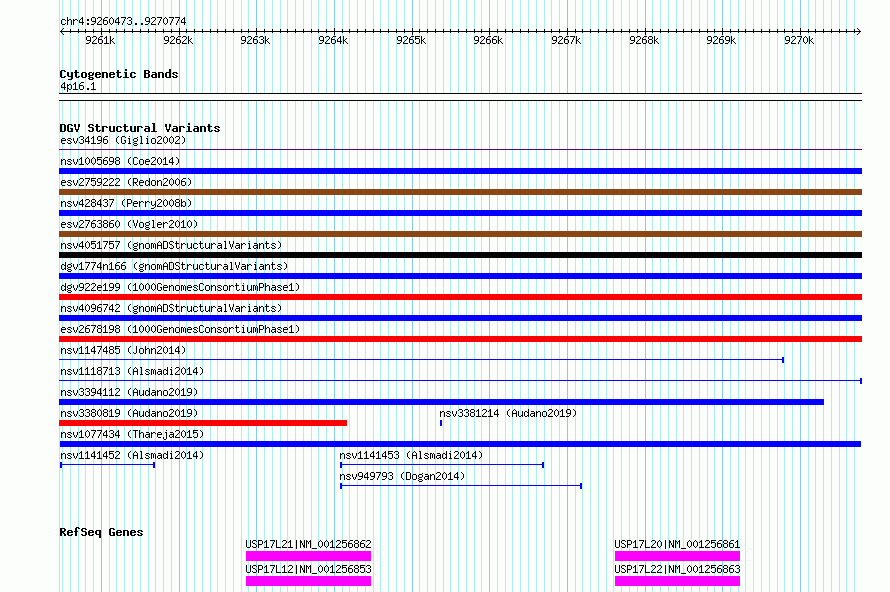Click the blue span line of nsv949793
Screen dimensions: 890x592
(461, 486)
